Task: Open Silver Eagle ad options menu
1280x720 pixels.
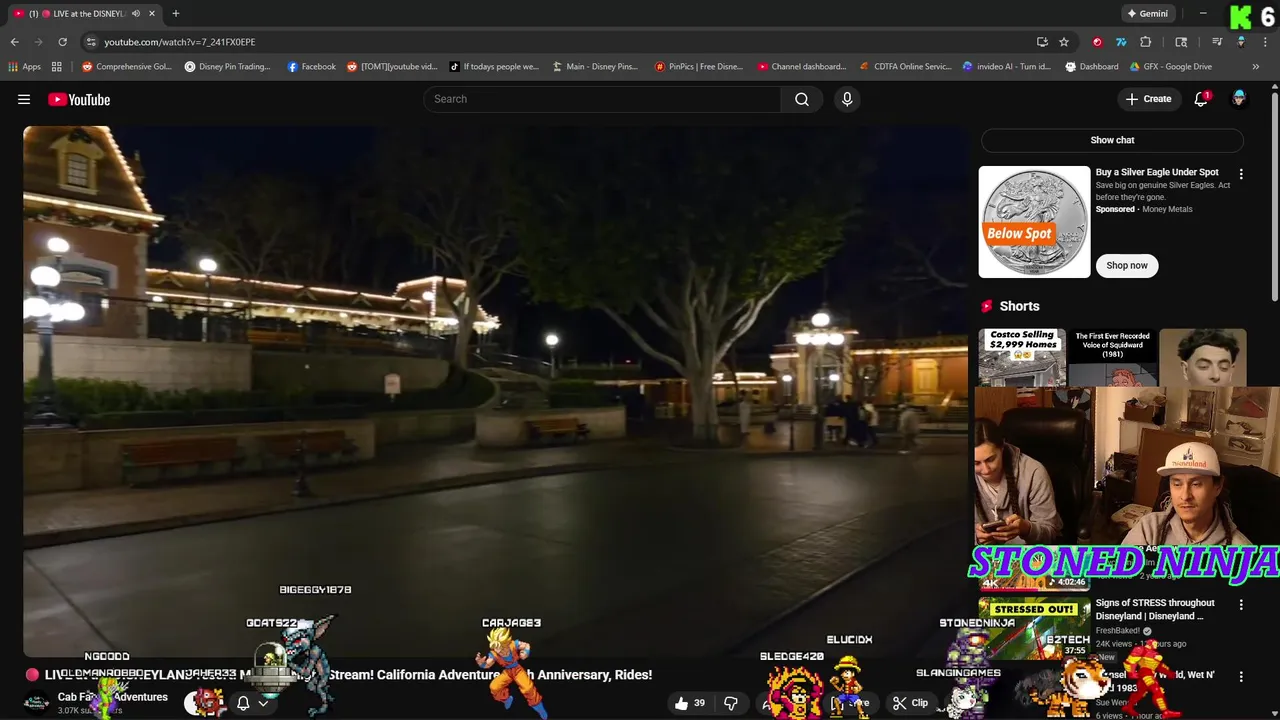Action: coord(1241,174)
